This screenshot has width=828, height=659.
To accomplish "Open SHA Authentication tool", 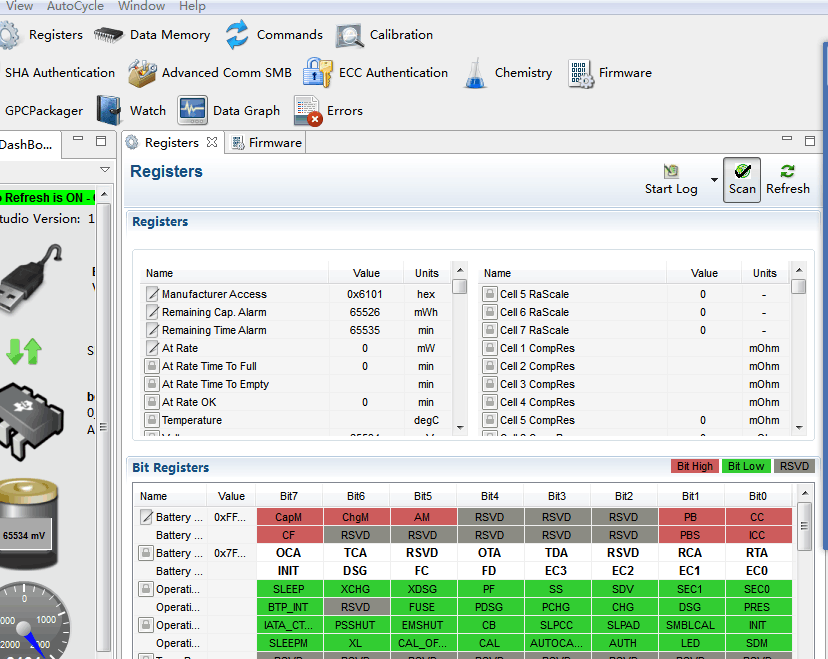I will (60, 73).
